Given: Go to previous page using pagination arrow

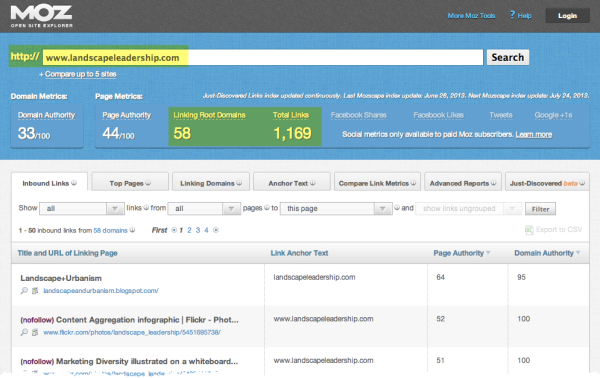Looking at the screenshot, I should click(174, 230).
